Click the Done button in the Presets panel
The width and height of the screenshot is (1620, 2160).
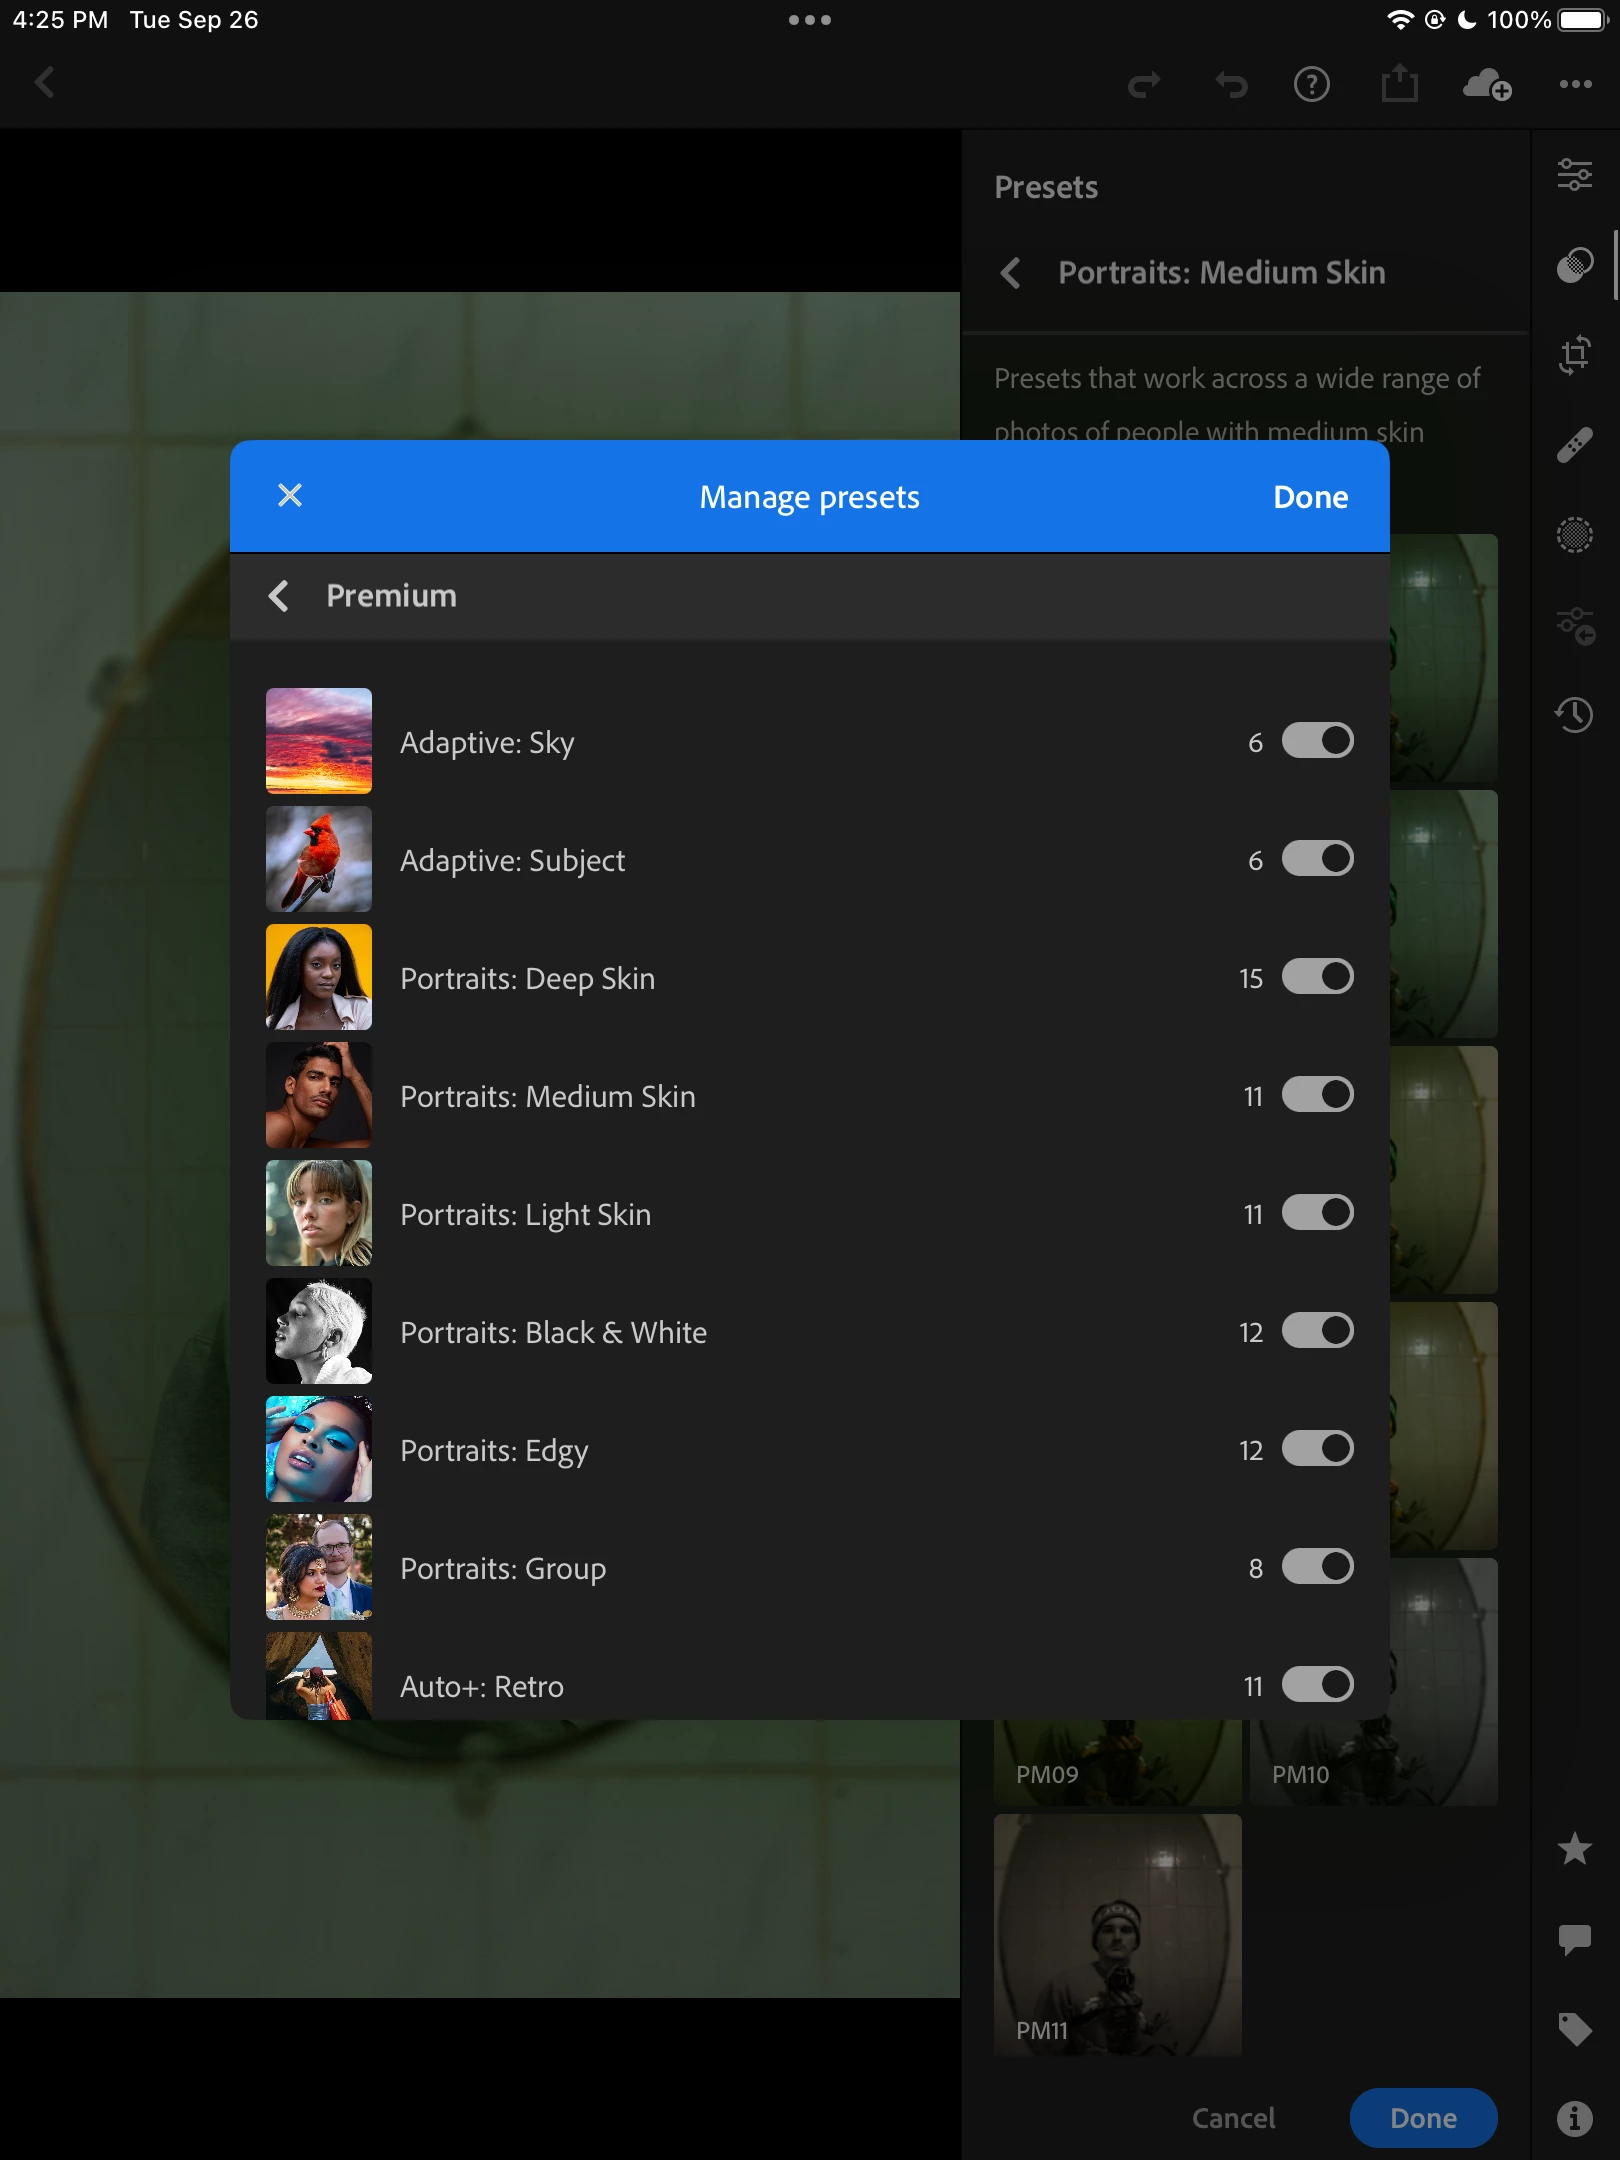tap(1424, 2118)
